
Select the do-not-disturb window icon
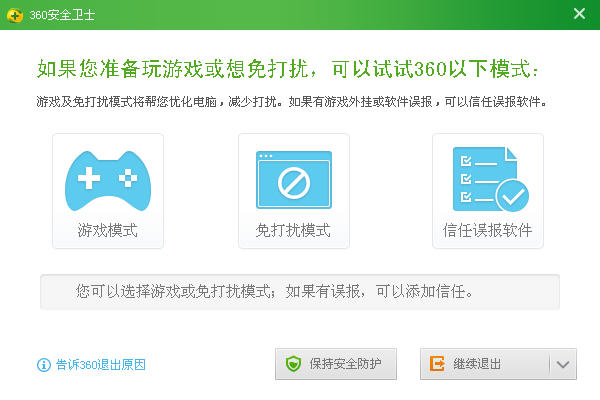point(293,179)
